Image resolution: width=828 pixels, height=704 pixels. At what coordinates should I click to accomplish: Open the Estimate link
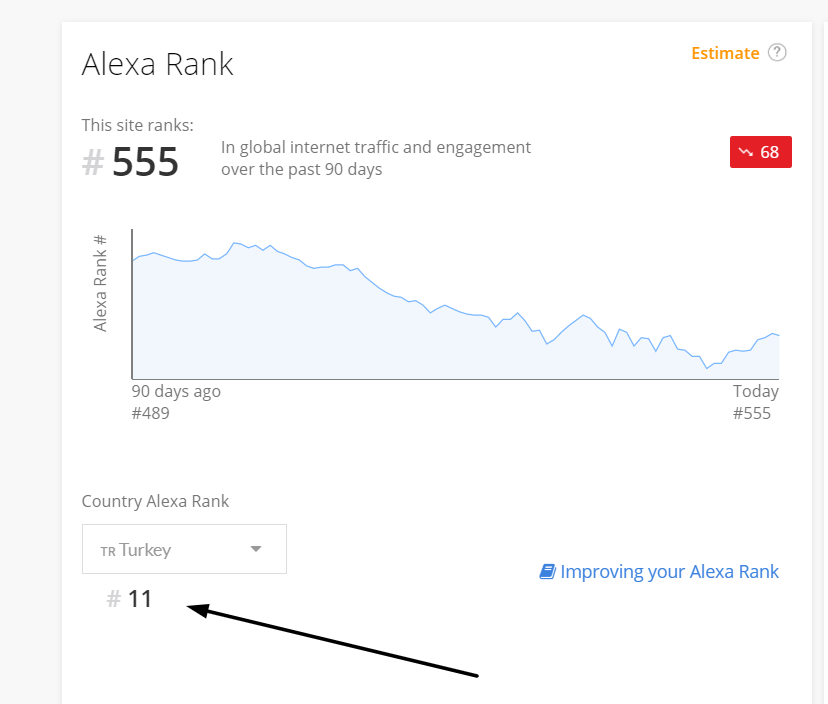coord(725,53)
